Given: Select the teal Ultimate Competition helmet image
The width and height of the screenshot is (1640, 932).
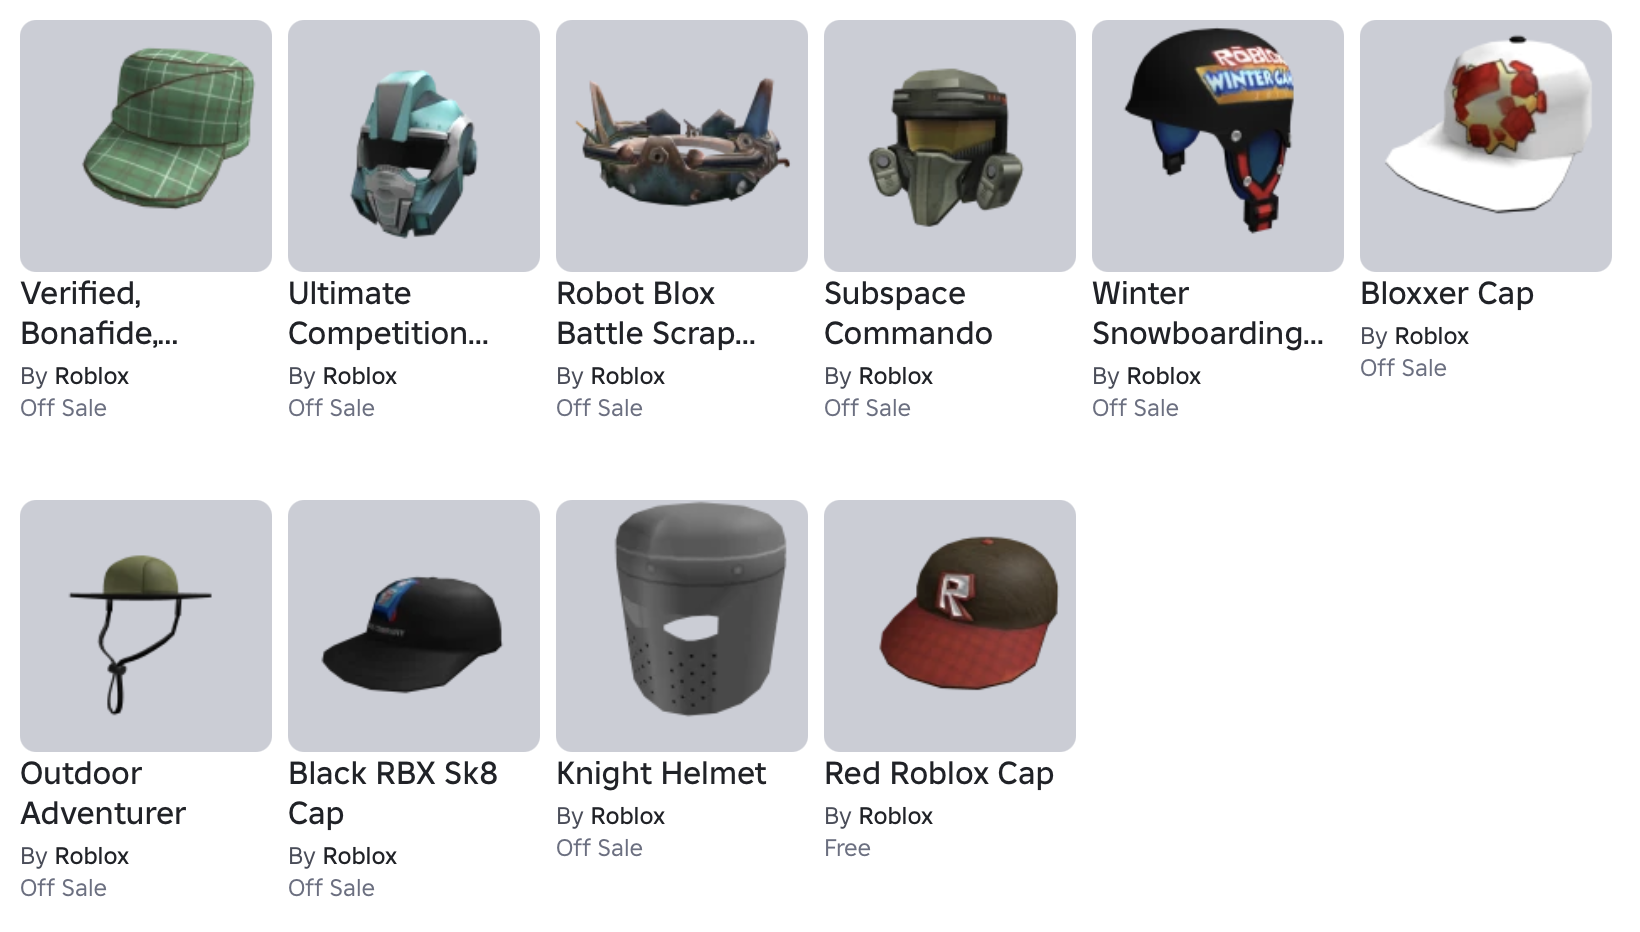Looking at the screenshot, I should [x=414, y=146].
